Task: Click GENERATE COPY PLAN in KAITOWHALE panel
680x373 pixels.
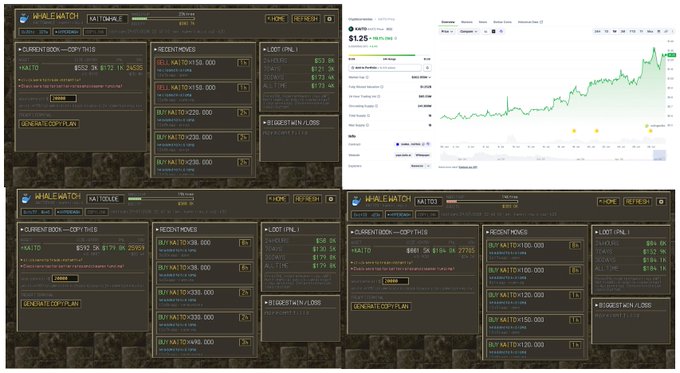Action: (49, 124)
